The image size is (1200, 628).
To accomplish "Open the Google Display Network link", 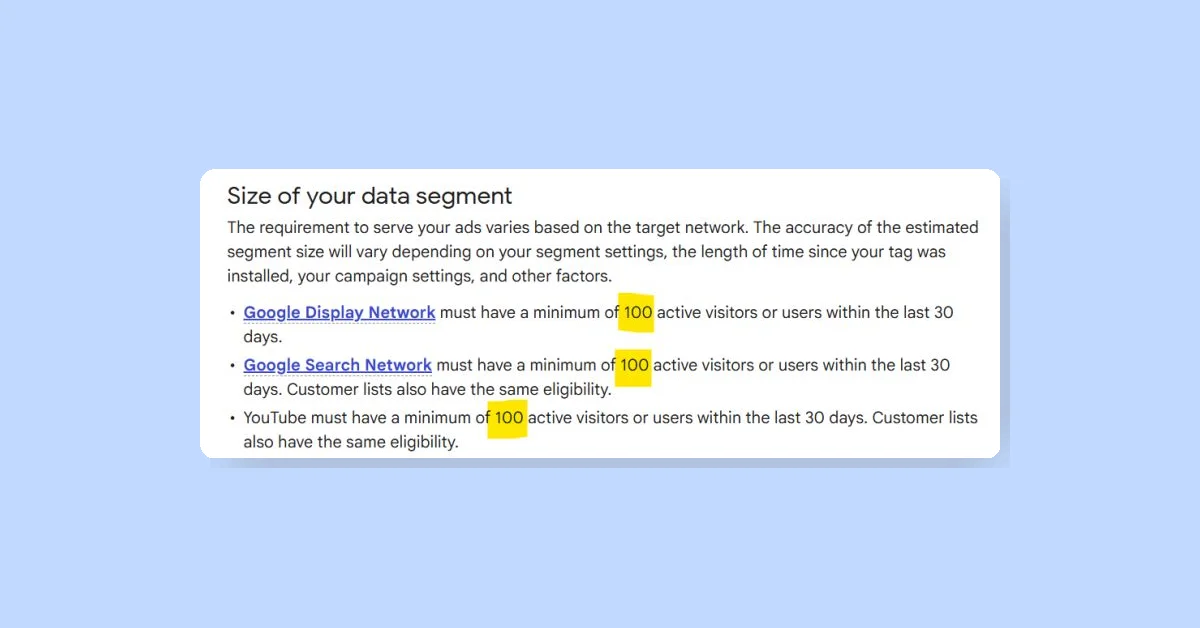I will pyautogui.click(x=339, y=312).
